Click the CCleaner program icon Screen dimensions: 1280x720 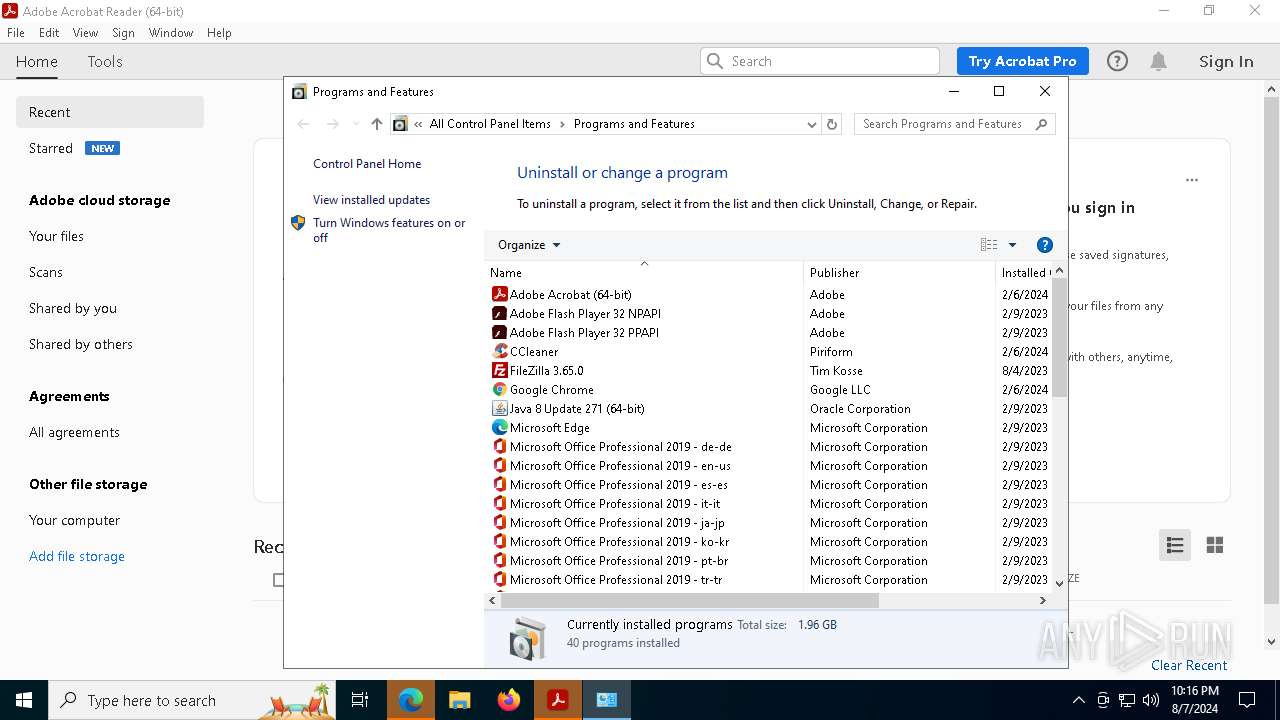500,351
